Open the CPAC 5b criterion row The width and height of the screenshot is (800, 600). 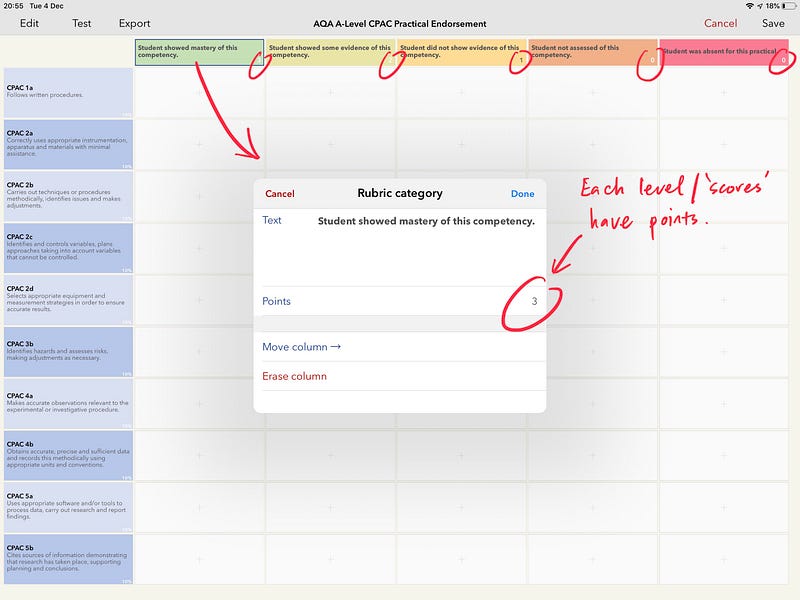[x=68, y=559]
